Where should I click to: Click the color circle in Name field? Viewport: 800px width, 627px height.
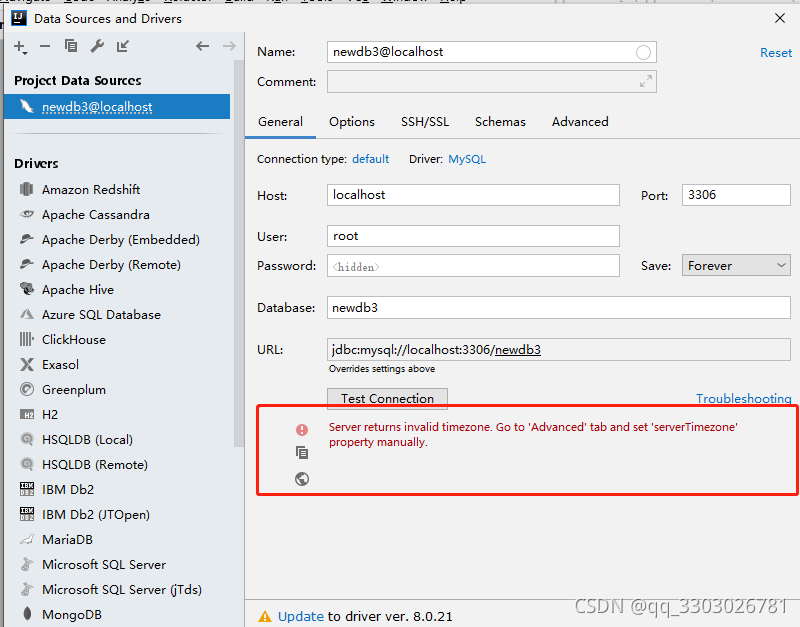coord(643,53)
